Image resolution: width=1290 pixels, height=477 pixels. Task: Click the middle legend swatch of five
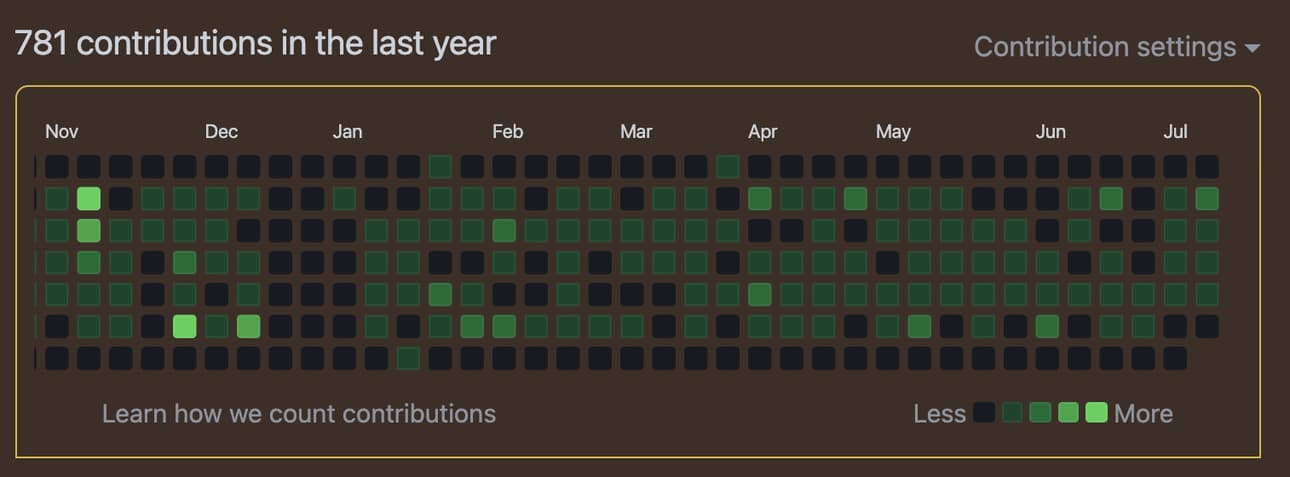(1040, 412)
